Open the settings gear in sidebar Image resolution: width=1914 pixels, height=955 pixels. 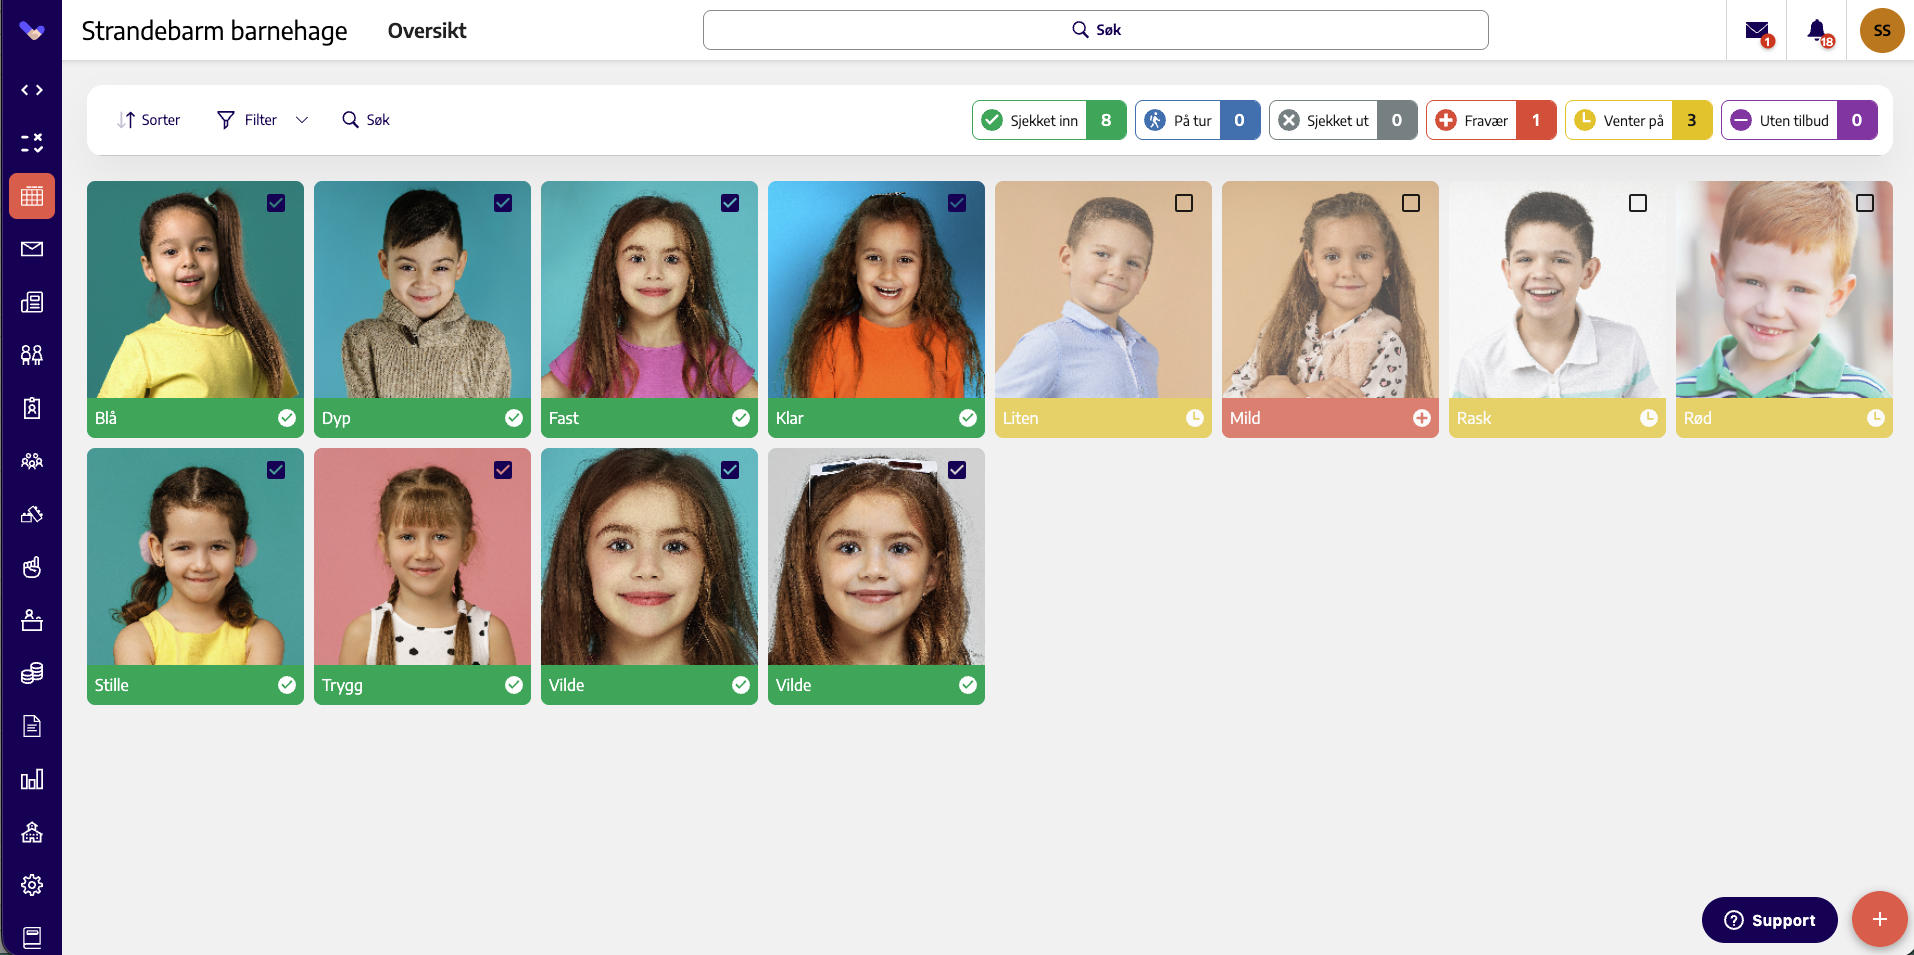[32, 885]
